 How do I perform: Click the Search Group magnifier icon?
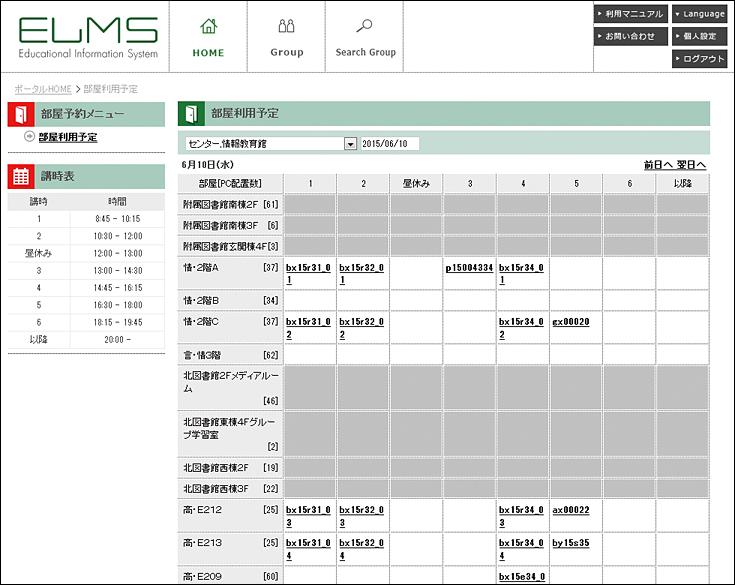(x=364, y=26)
